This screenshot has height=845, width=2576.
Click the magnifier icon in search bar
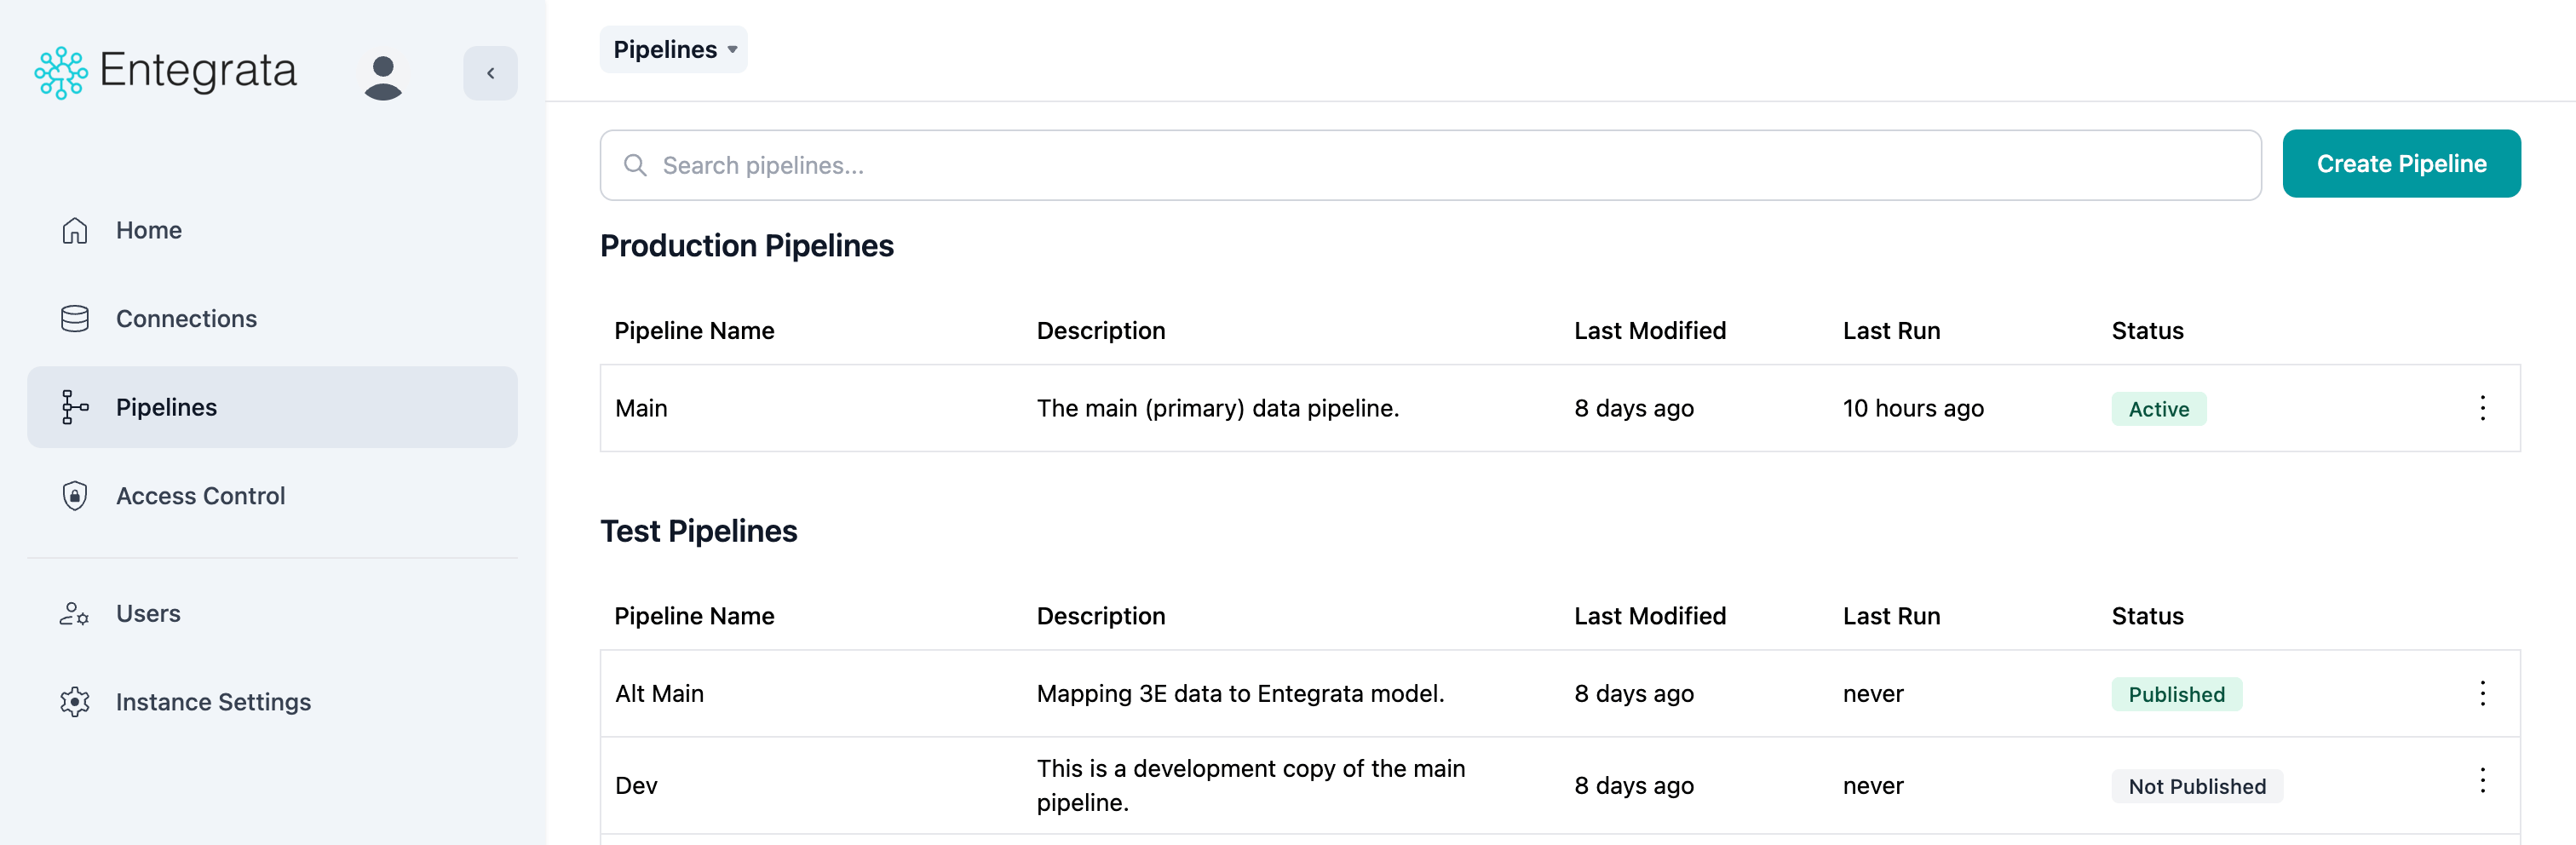pos(635,165)
